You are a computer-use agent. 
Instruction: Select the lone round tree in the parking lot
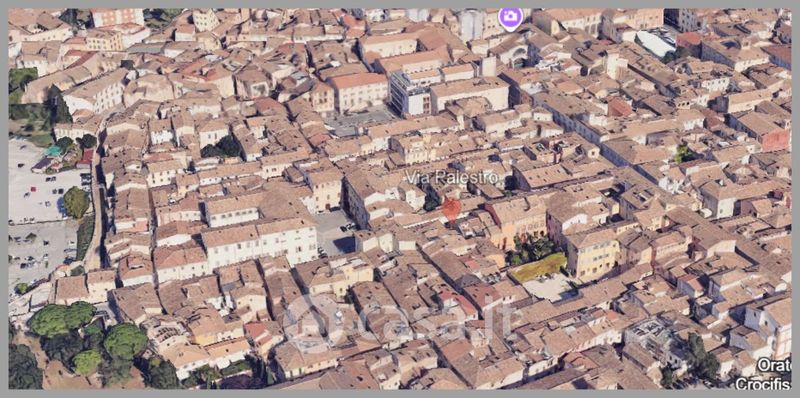[x=76, y=202]
